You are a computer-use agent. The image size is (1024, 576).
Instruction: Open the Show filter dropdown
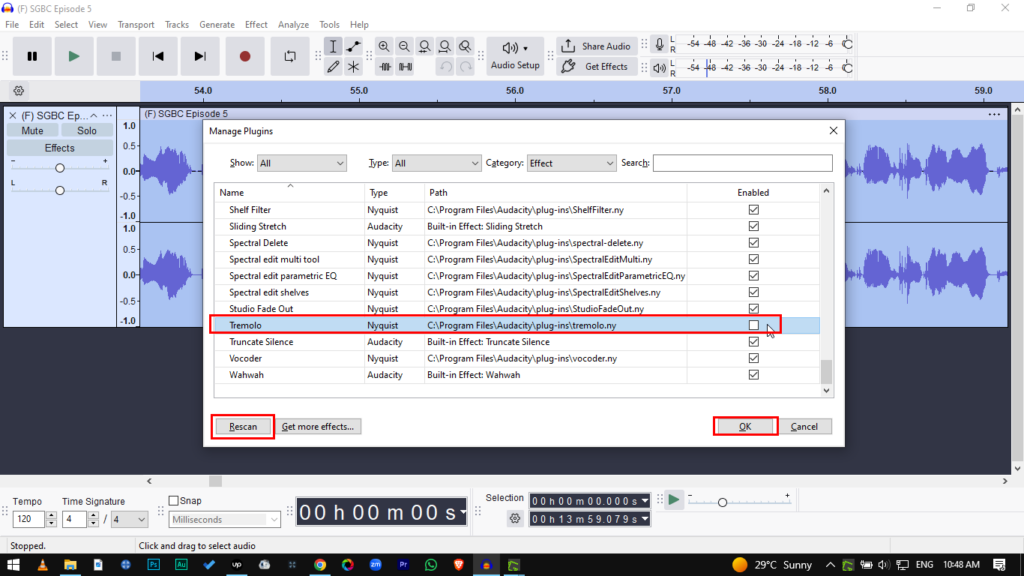[301, 163]
